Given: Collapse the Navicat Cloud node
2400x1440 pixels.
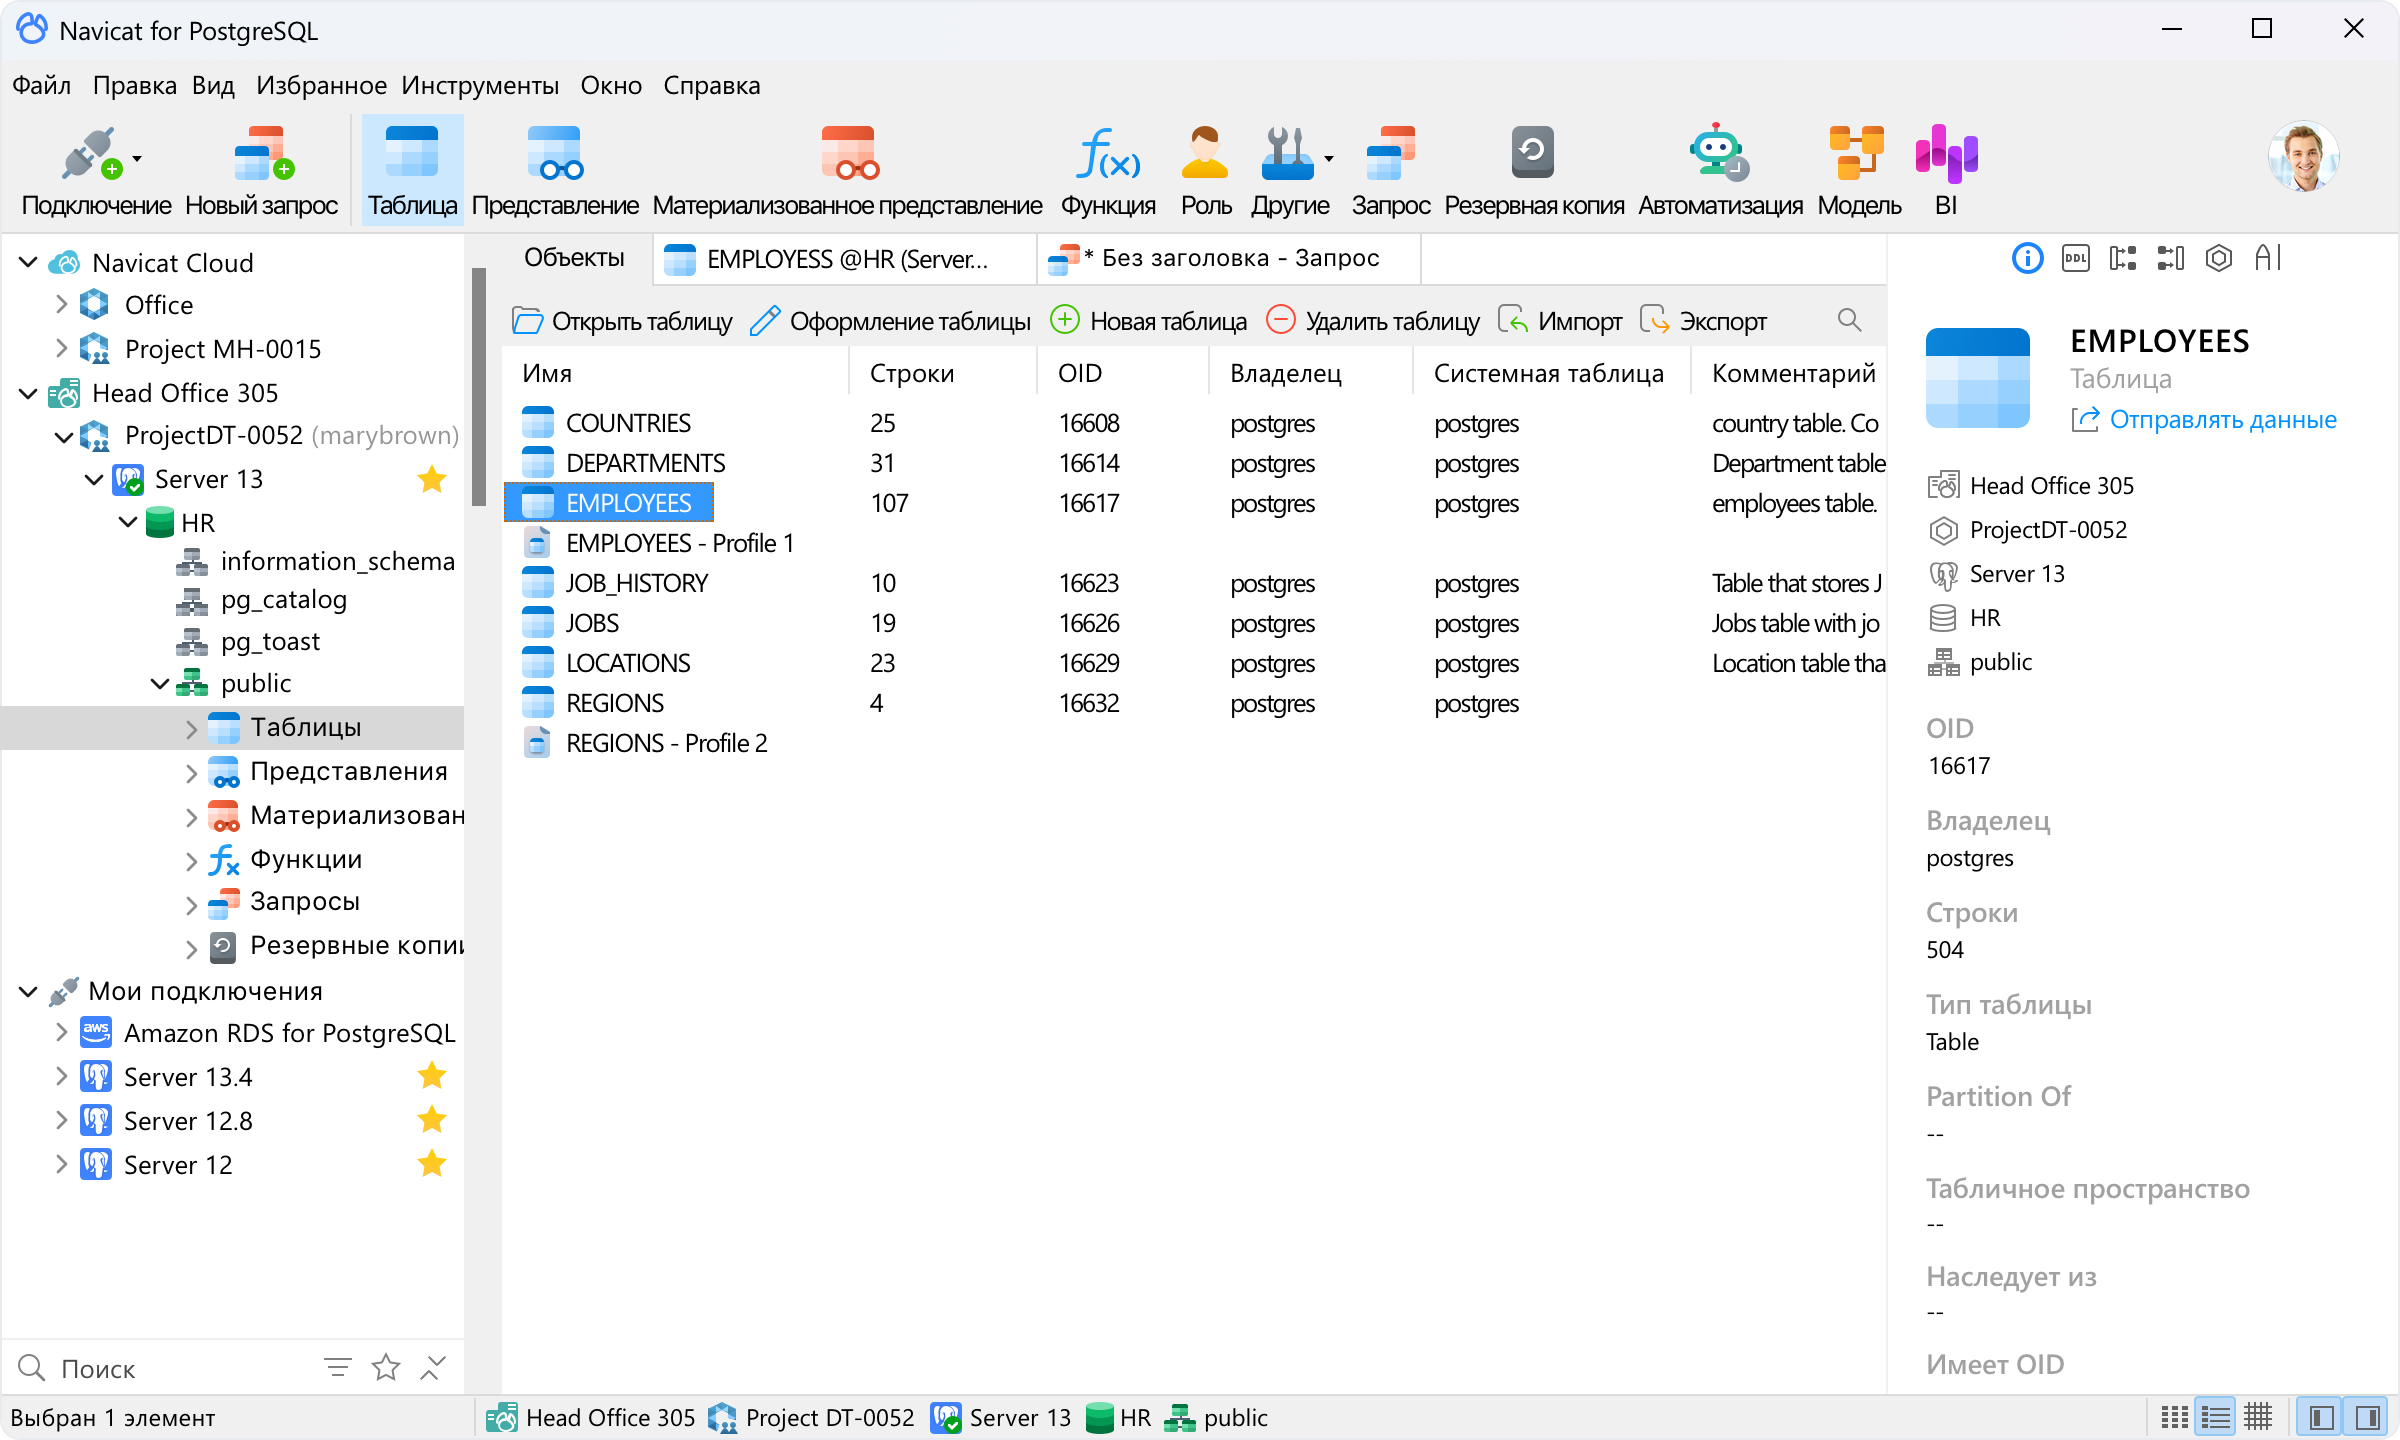Looking at the screenshot, I should pos(29,262).
